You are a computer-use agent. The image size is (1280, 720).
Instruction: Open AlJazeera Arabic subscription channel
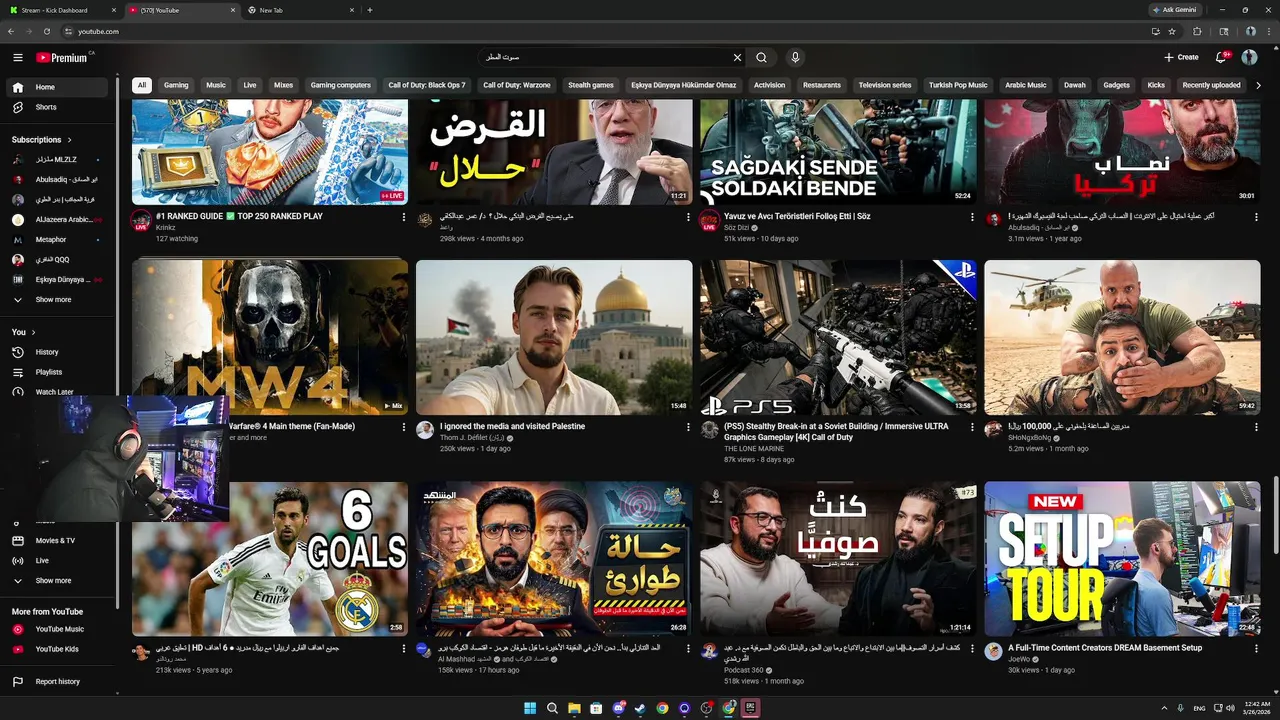pyautogui.click(x=58, y=220)
